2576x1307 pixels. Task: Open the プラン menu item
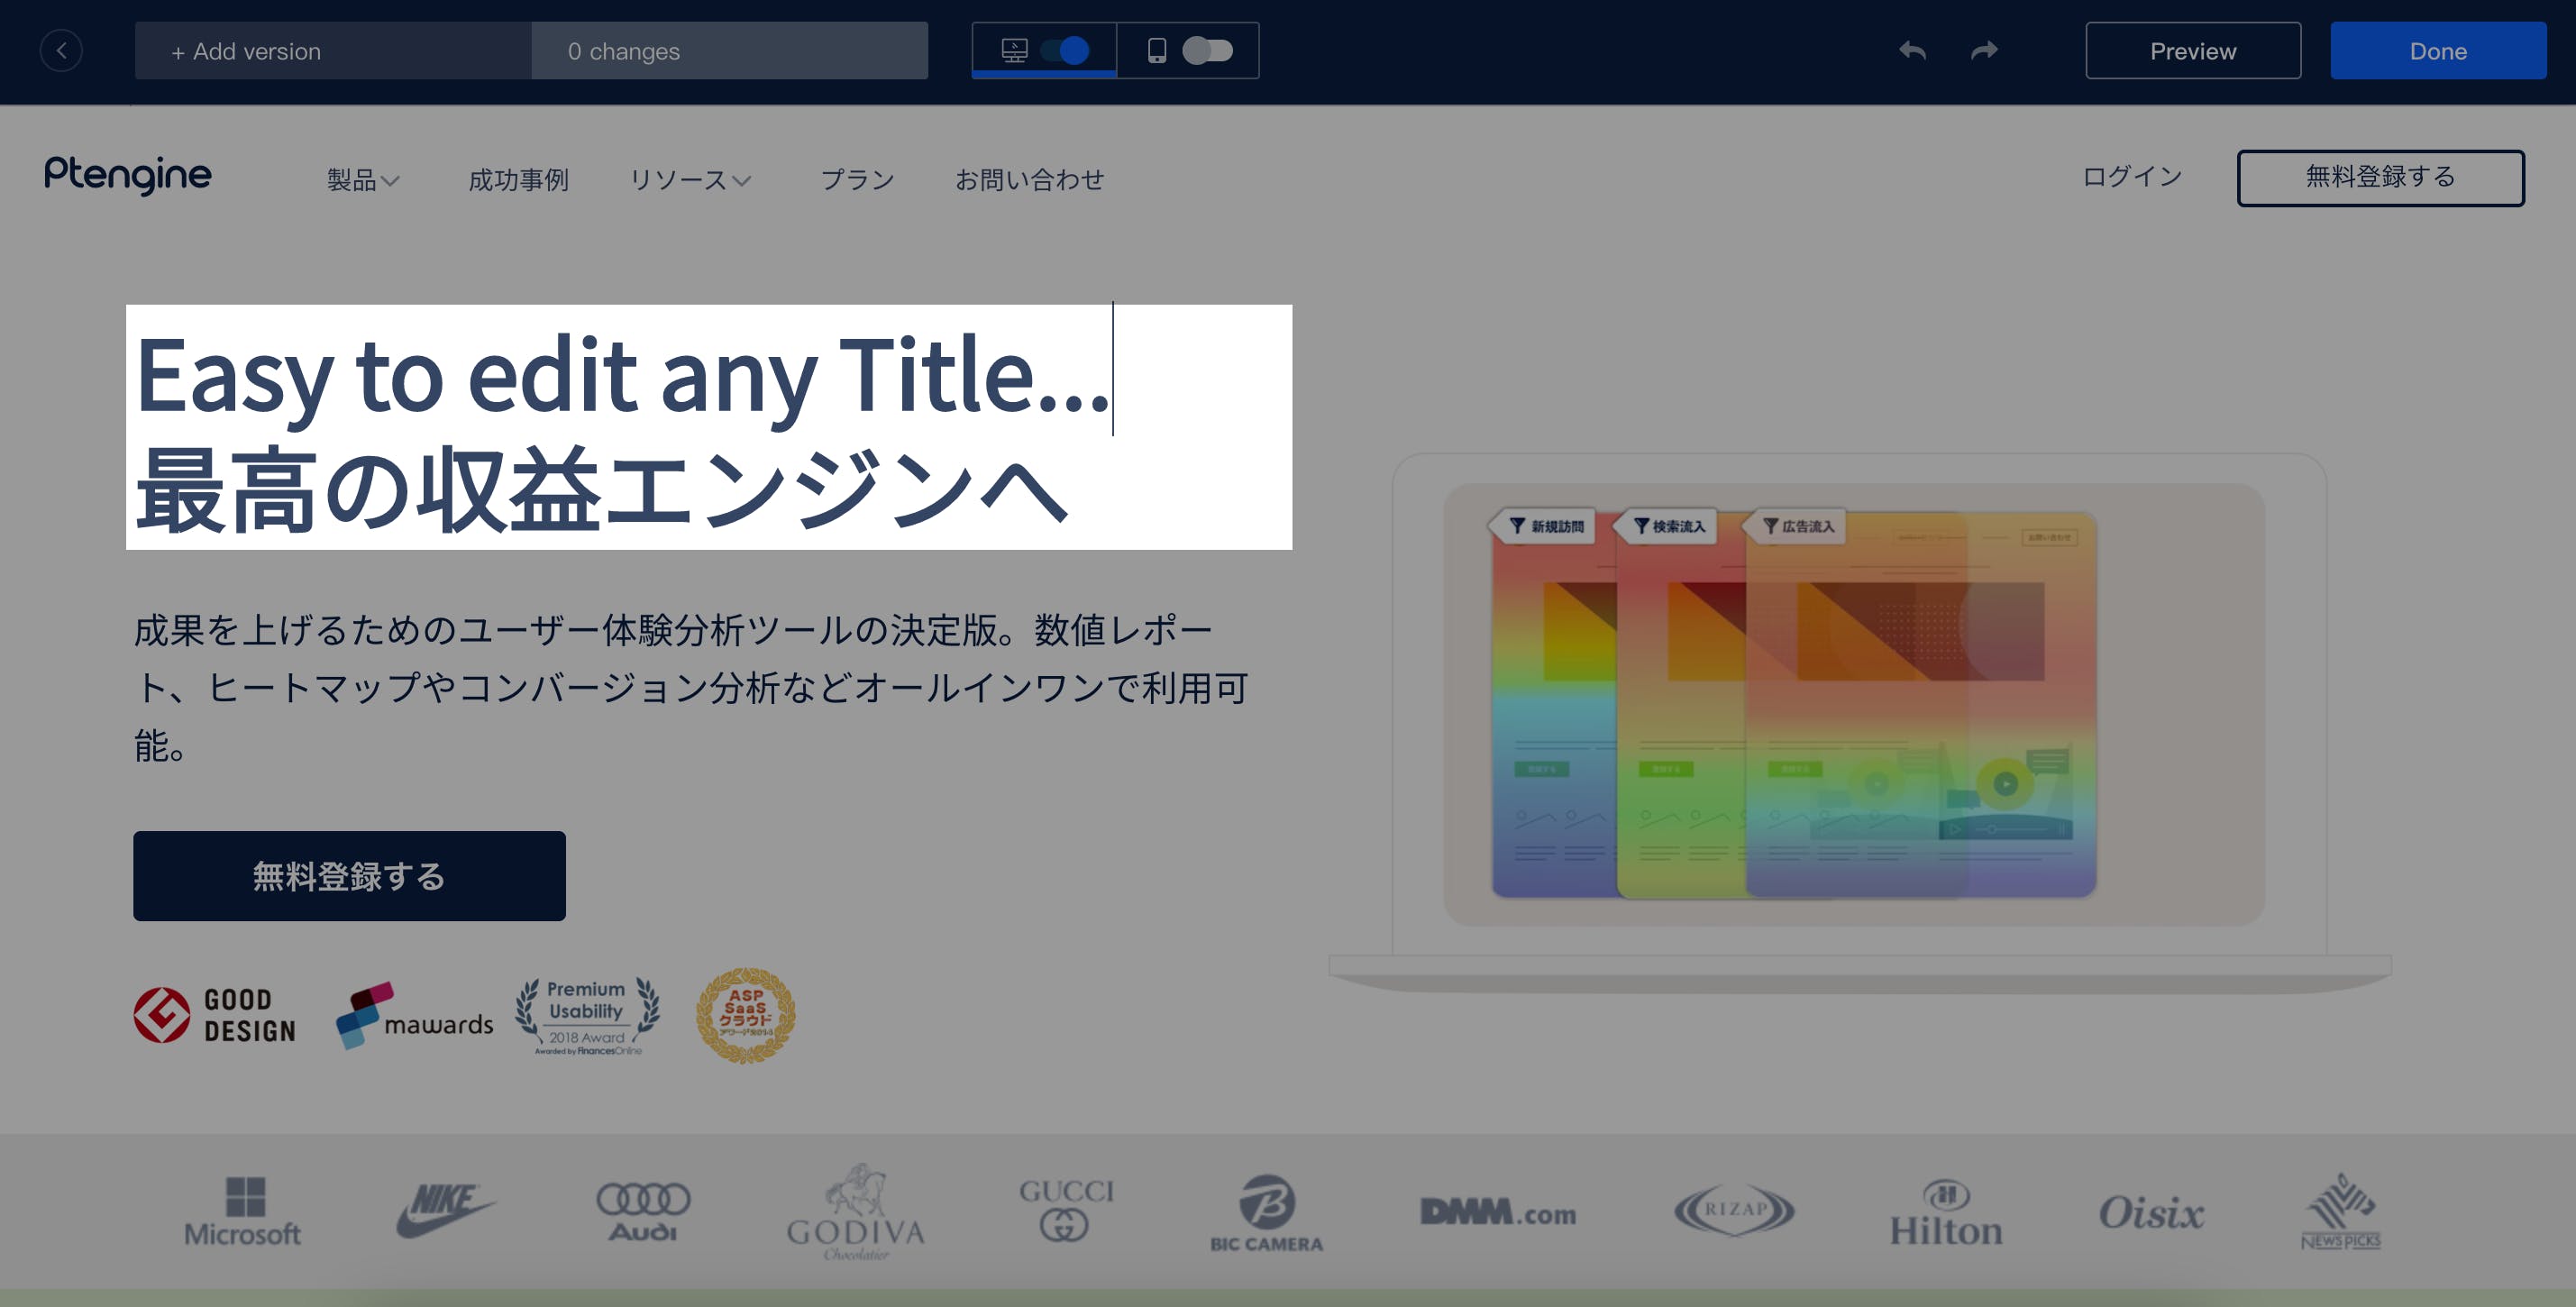click(x=857, y=180)
